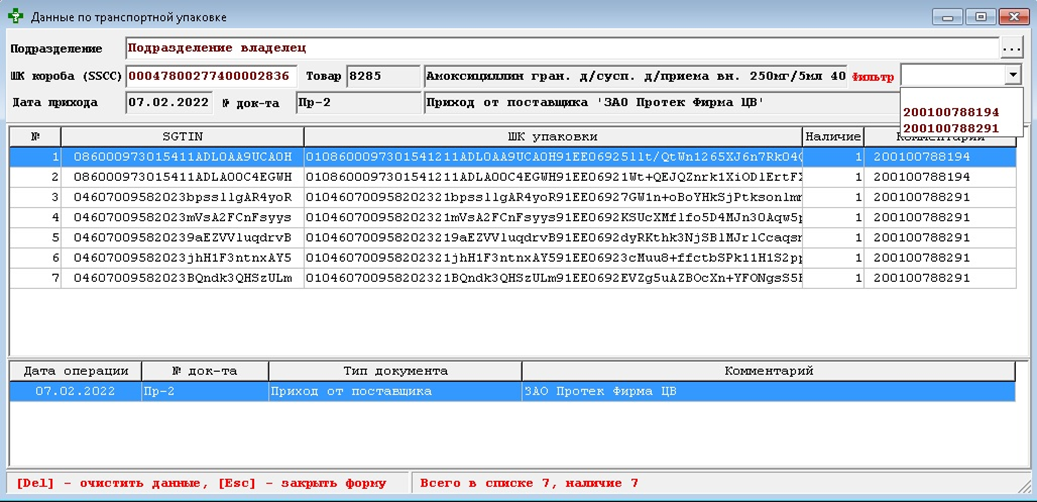Expand the Фильтр dropdown arrow
1037x502 pixels.
point(1013,75)
